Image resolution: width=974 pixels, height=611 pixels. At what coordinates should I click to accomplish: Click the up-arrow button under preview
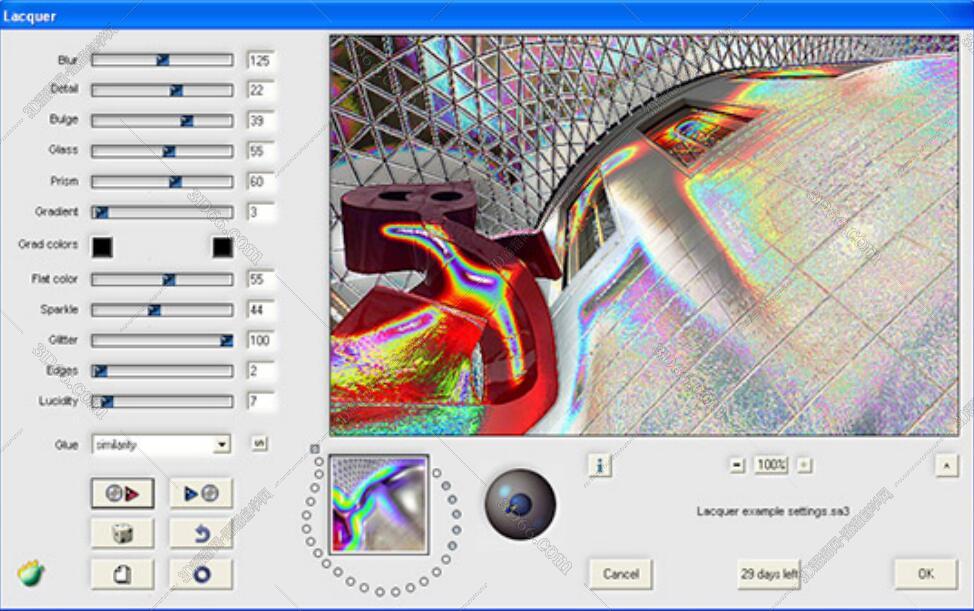click(946, 465)
